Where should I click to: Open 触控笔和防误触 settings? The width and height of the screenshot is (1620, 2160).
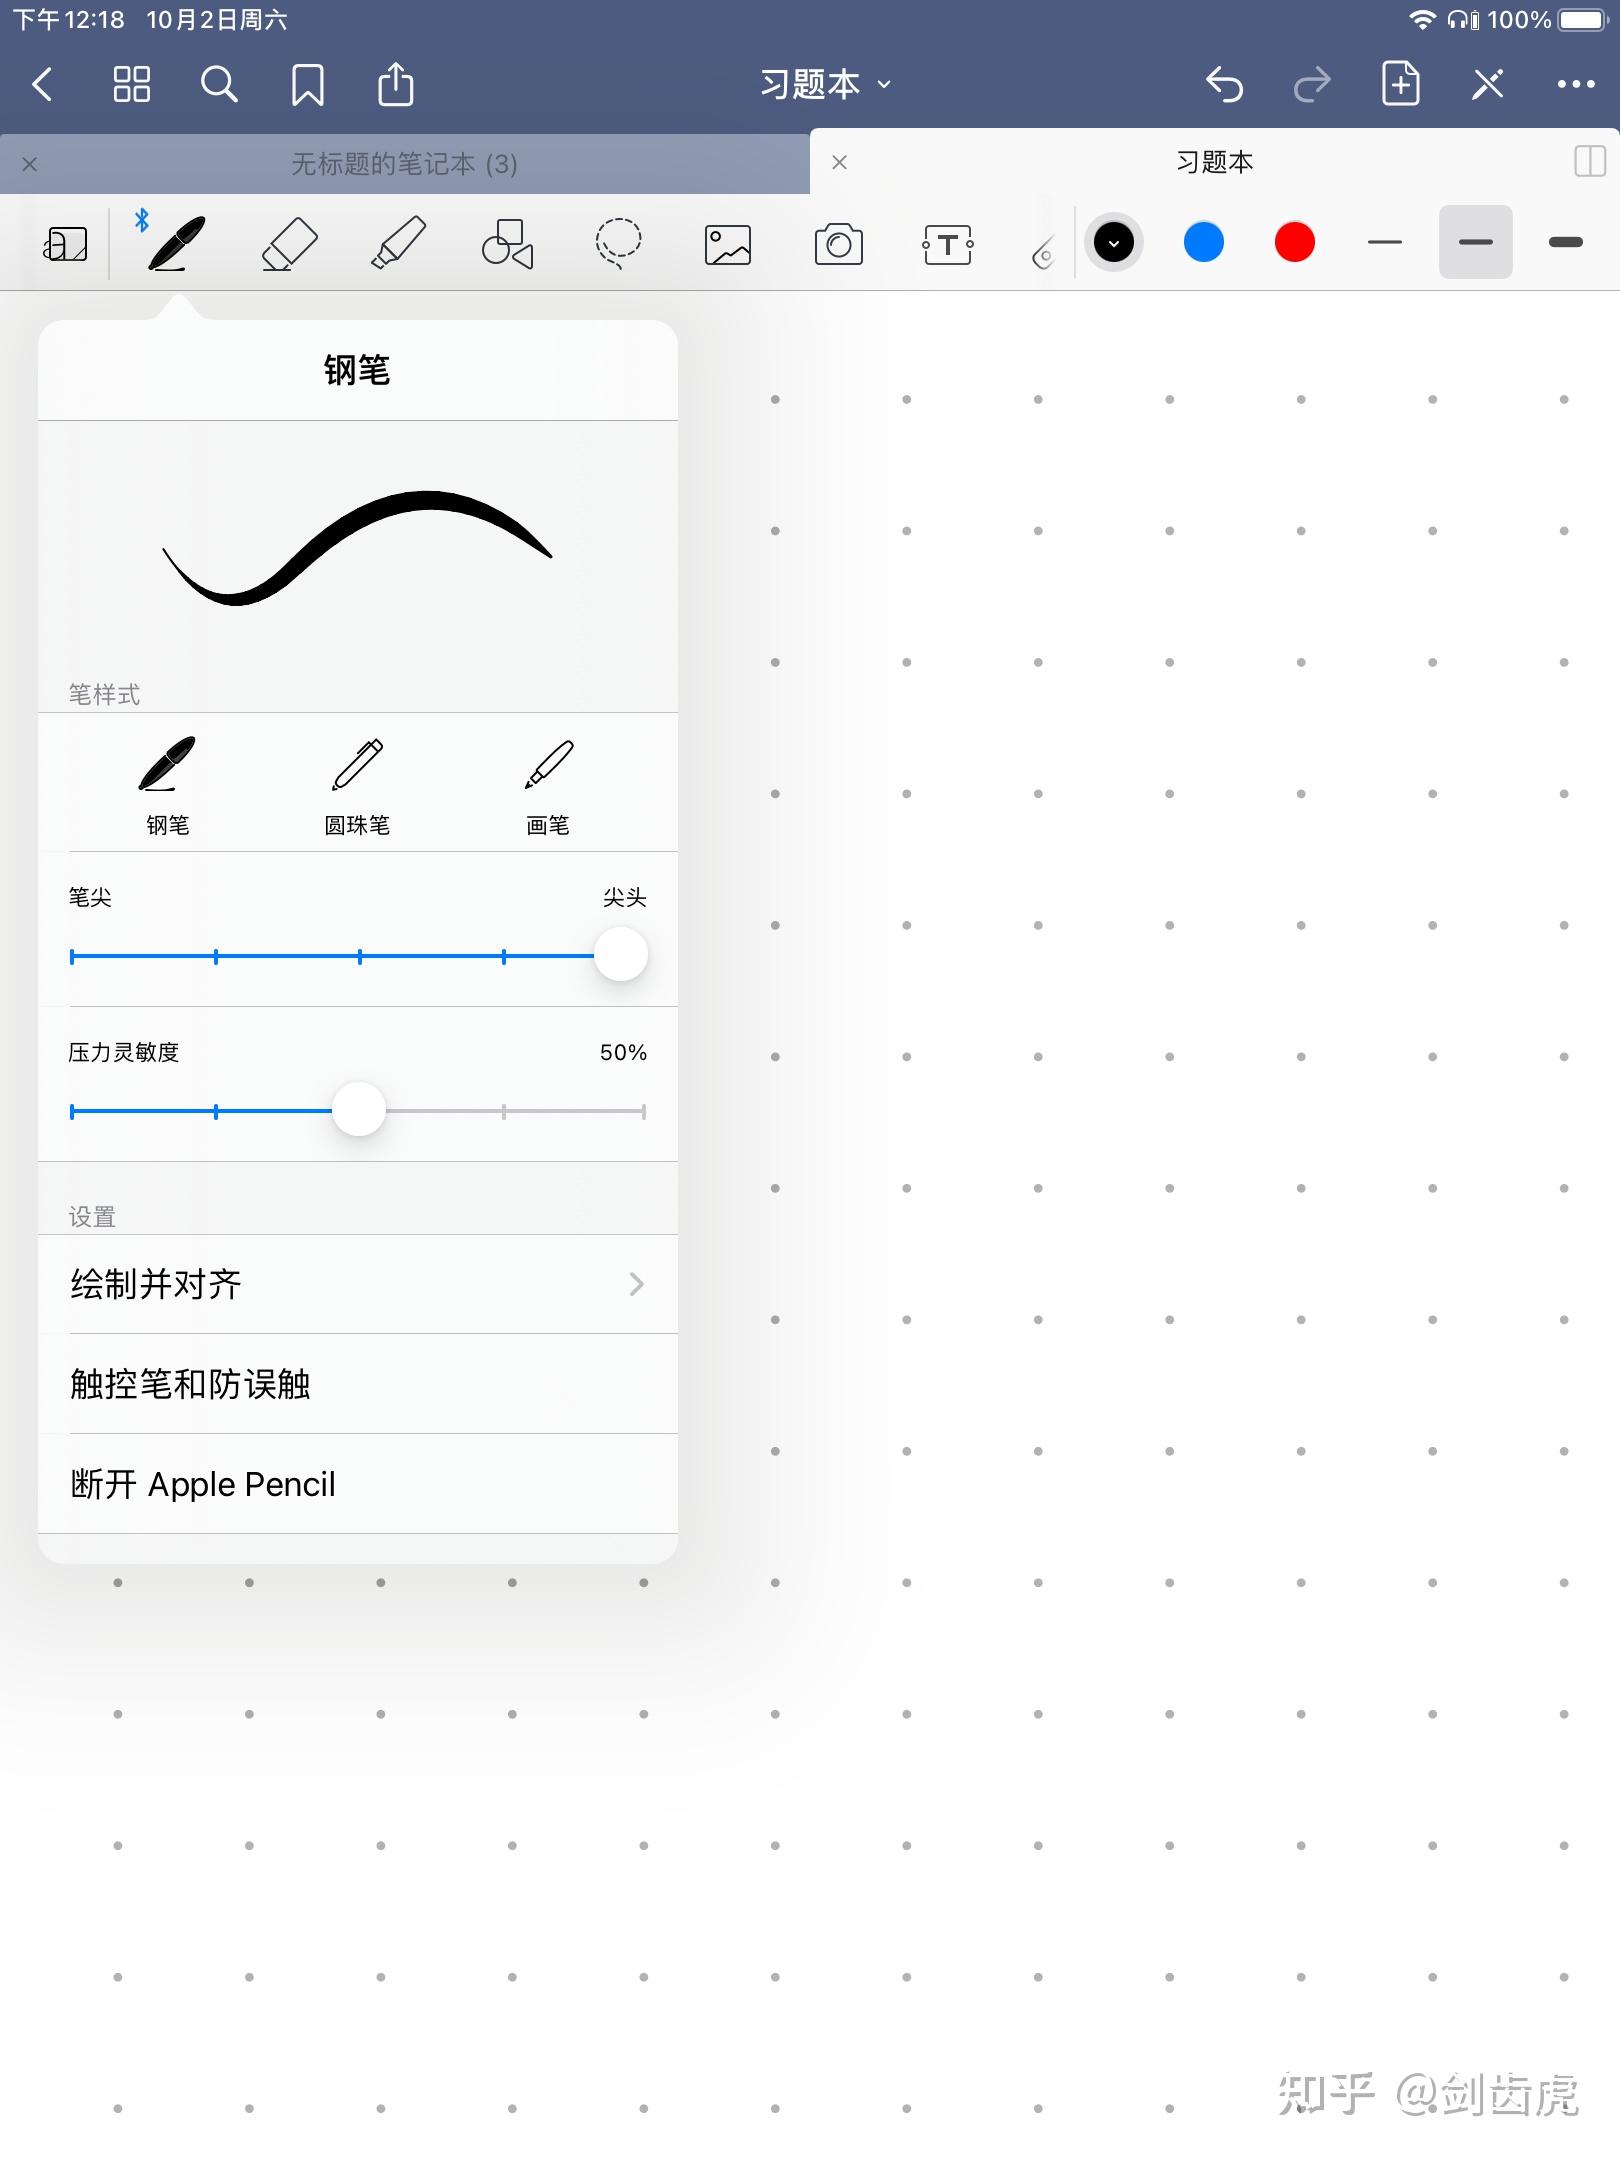358,1384
